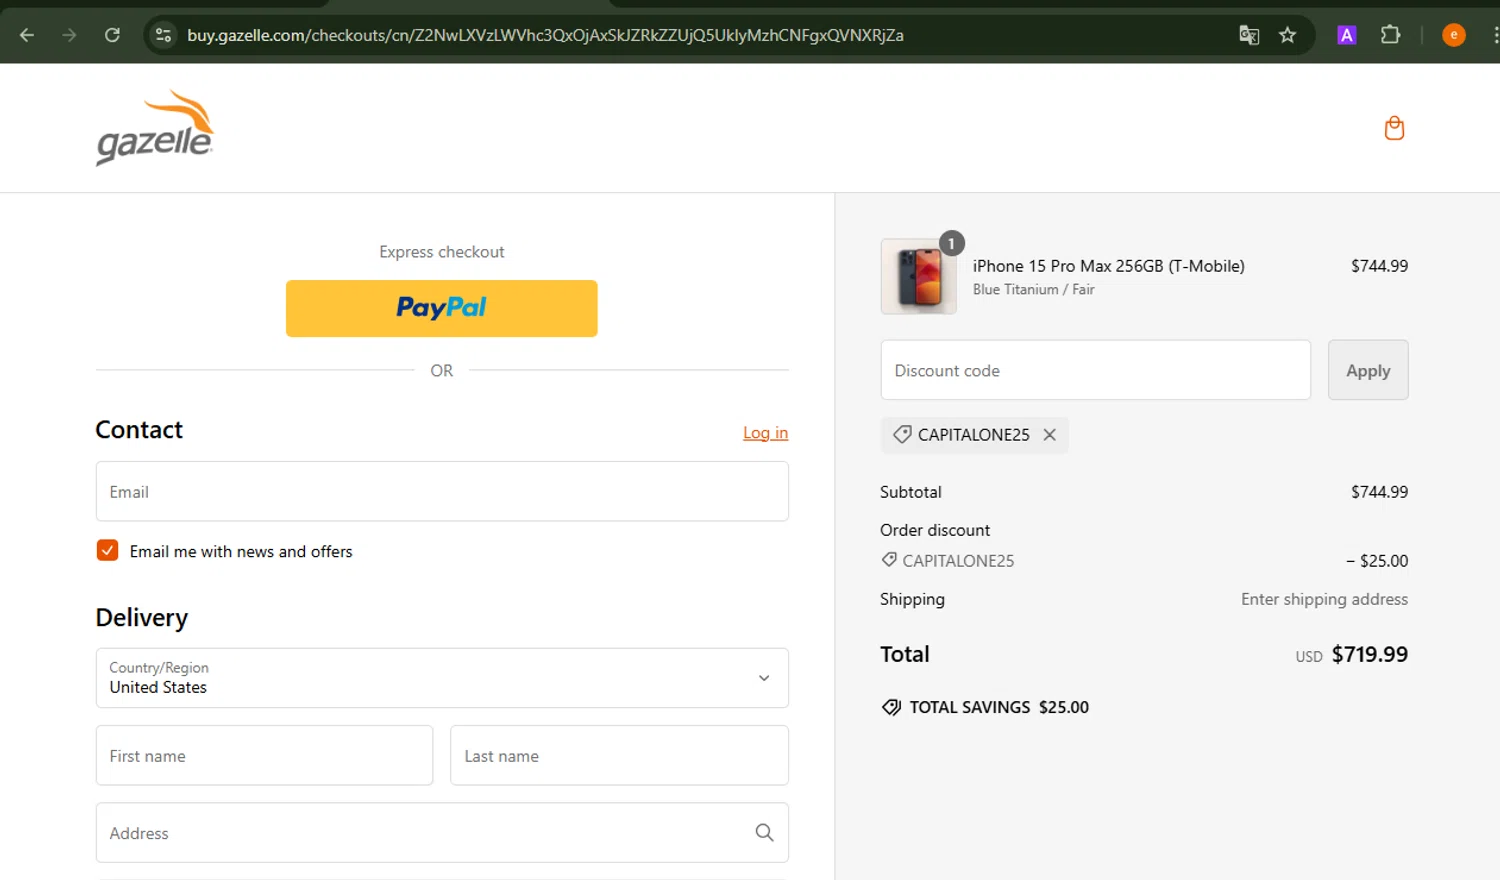The width and height of the screenshot is (1500, 880).
Task: Click tag icon on CAPITALONE25 chip
Action: pyautogui.click(x=902, y=434)
